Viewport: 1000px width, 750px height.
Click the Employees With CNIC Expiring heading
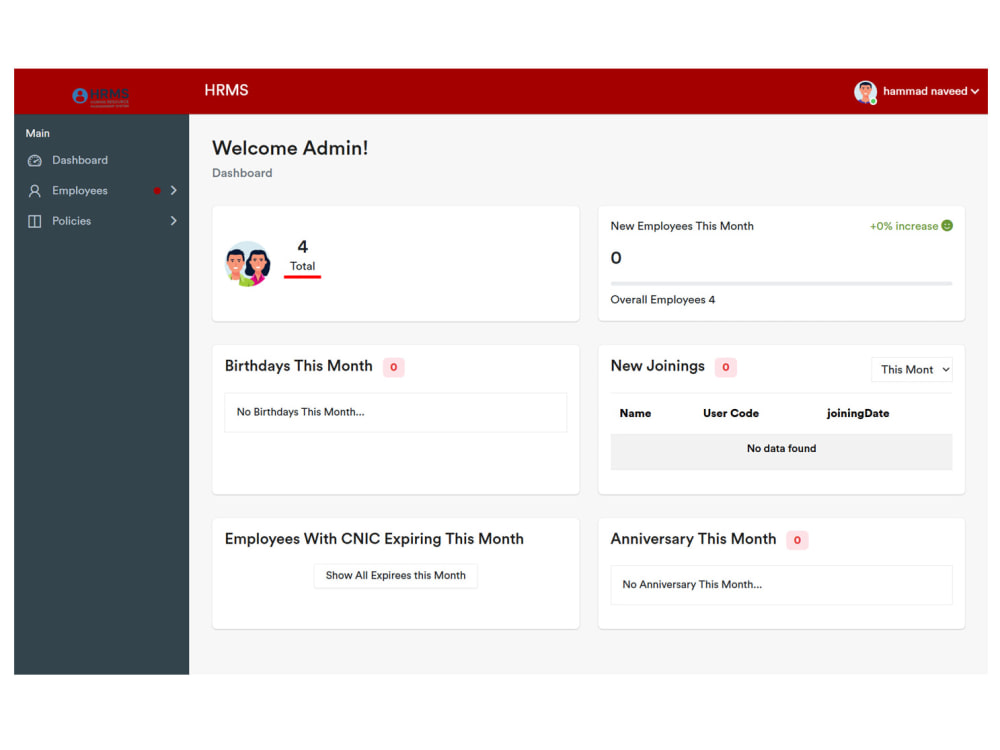coord(374,540)
